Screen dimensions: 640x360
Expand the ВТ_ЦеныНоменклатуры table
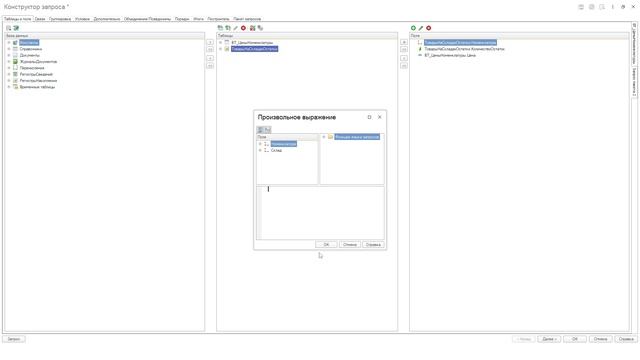pyautogui.click(x=220, y=42)
